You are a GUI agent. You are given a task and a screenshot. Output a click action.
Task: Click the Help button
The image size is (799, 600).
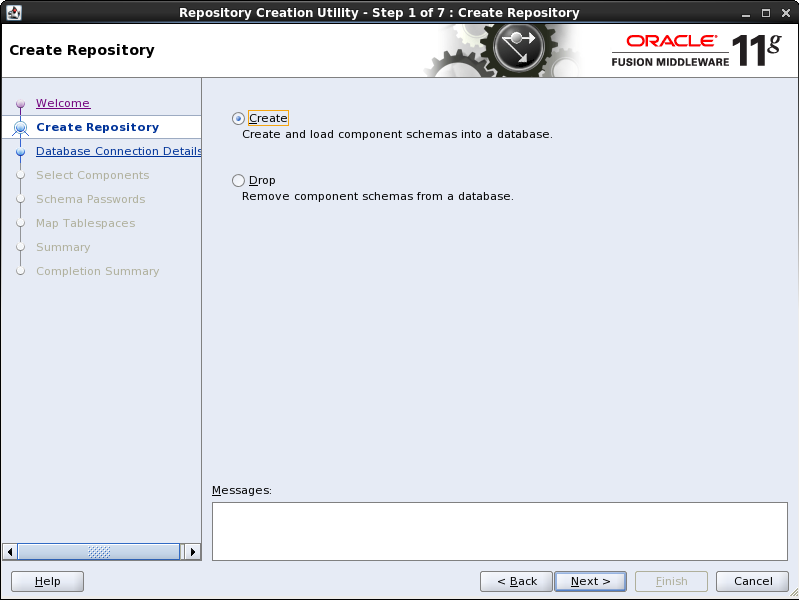[x=47, y=581]
